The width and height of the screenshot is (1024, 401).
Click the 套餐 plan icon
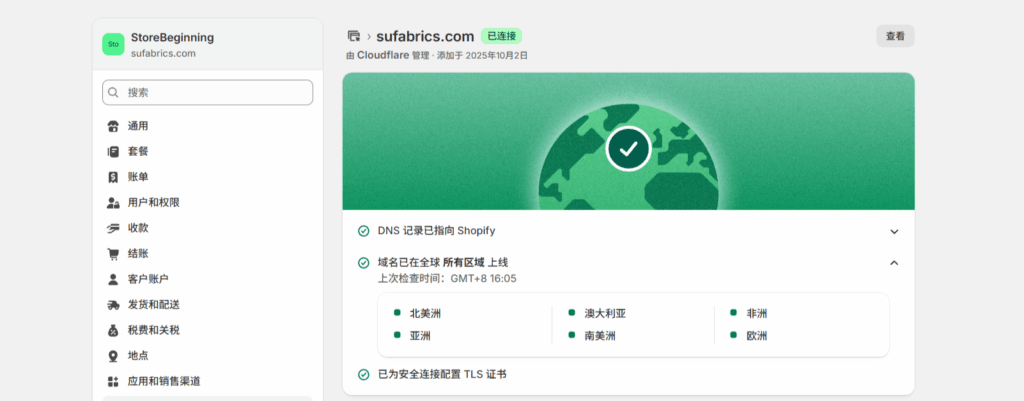[113, 151]
